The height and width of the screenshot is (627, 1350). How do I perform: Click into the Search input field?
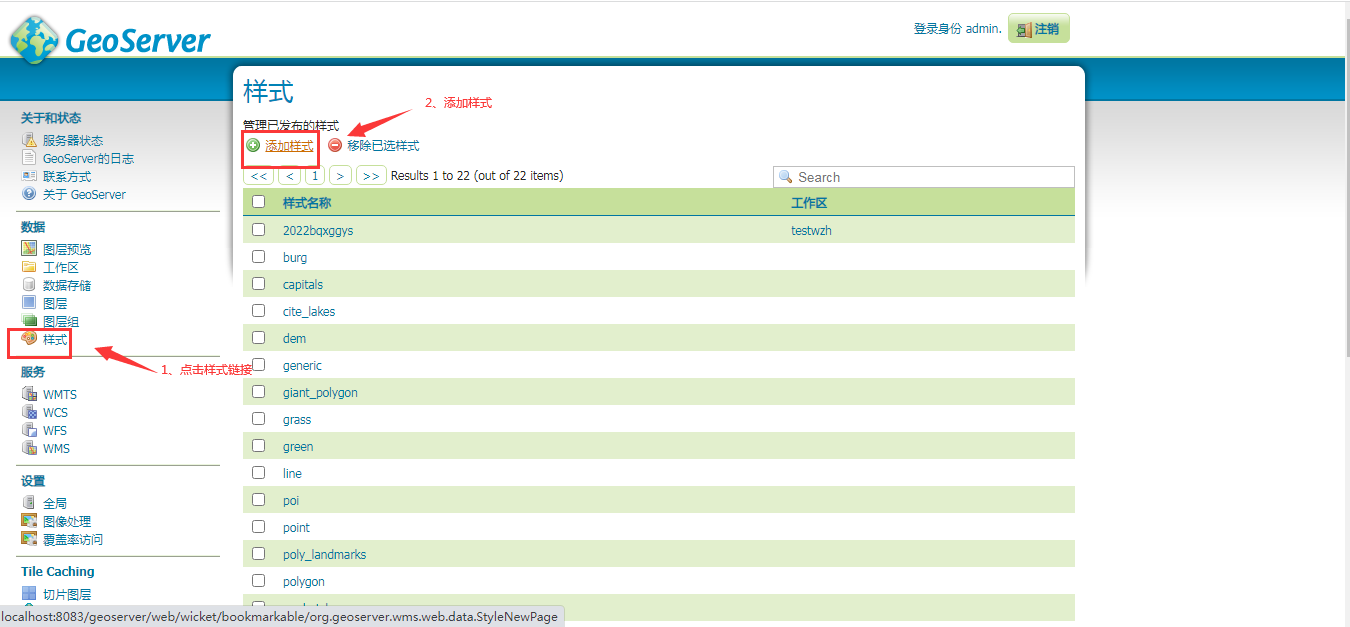tap(924, 177)
